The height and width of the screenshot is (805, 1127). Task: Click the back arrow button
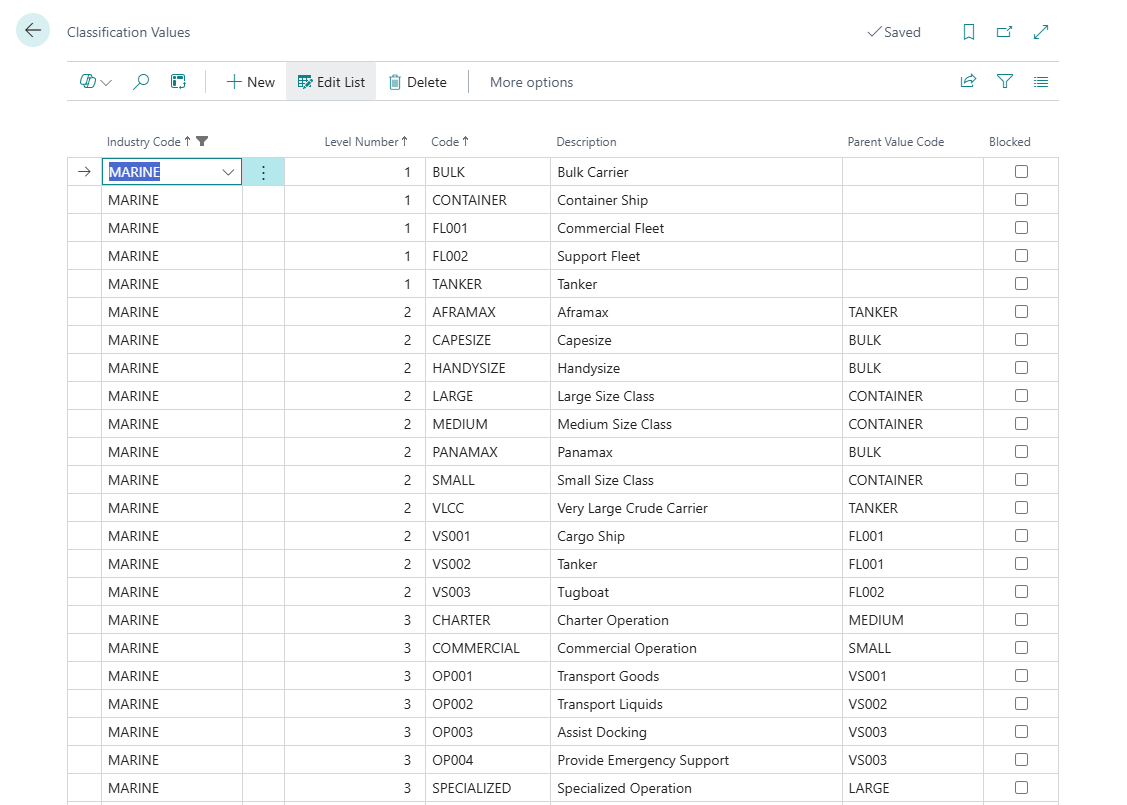[33, 31]
